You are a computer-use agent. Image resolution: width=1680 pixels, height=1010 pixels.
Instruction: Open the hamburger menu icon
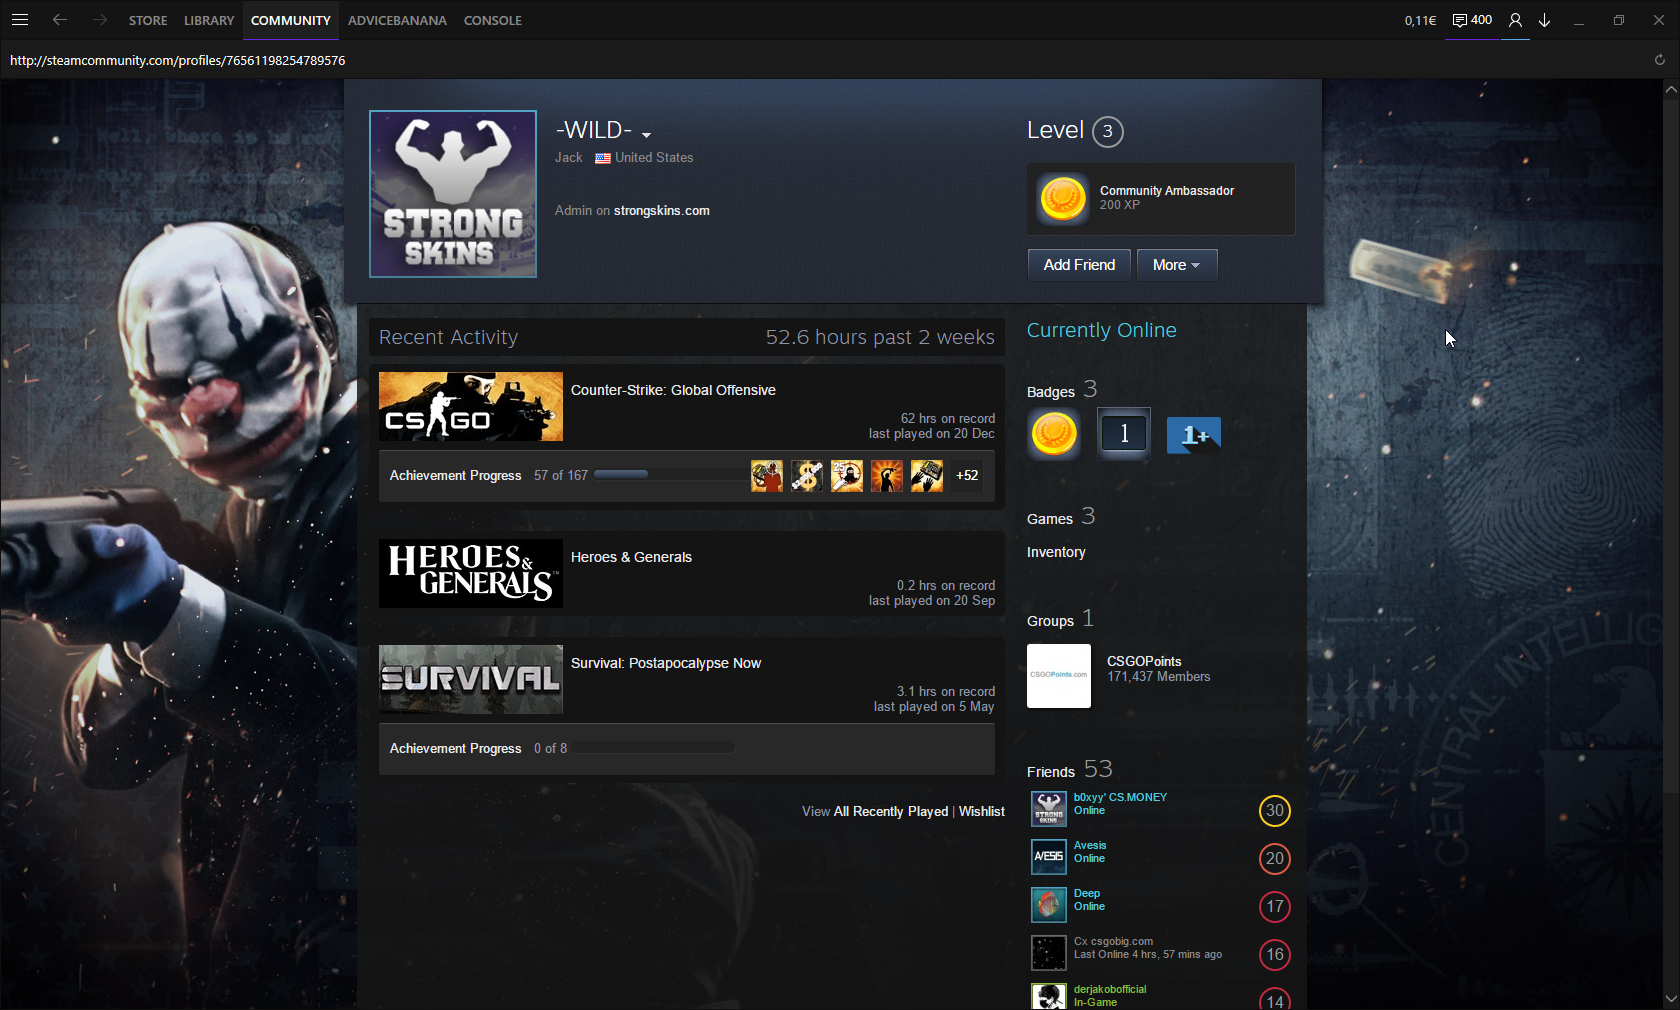click(x=20, y=20)
